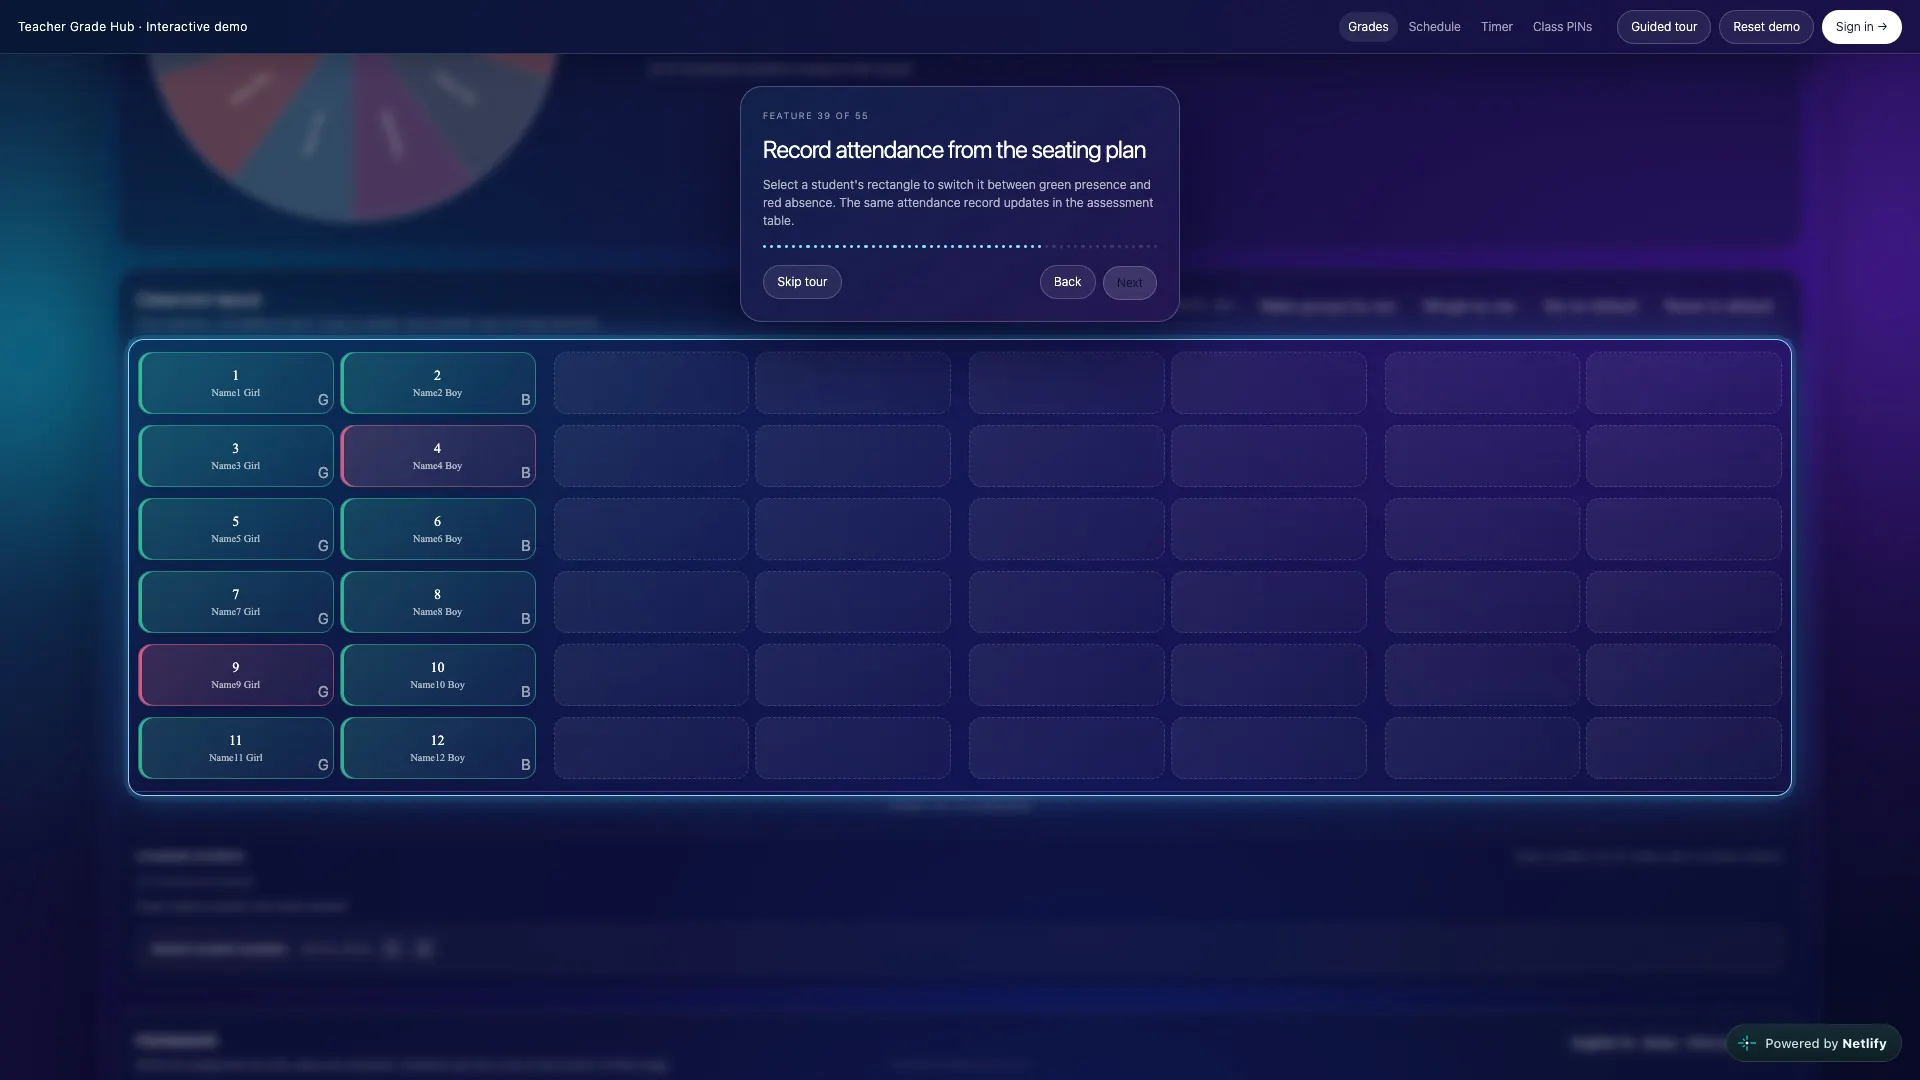Click the G gender badge on Name9 Girl
This screenshot has width=1920, height=1080.
click(x=323, y=692)
